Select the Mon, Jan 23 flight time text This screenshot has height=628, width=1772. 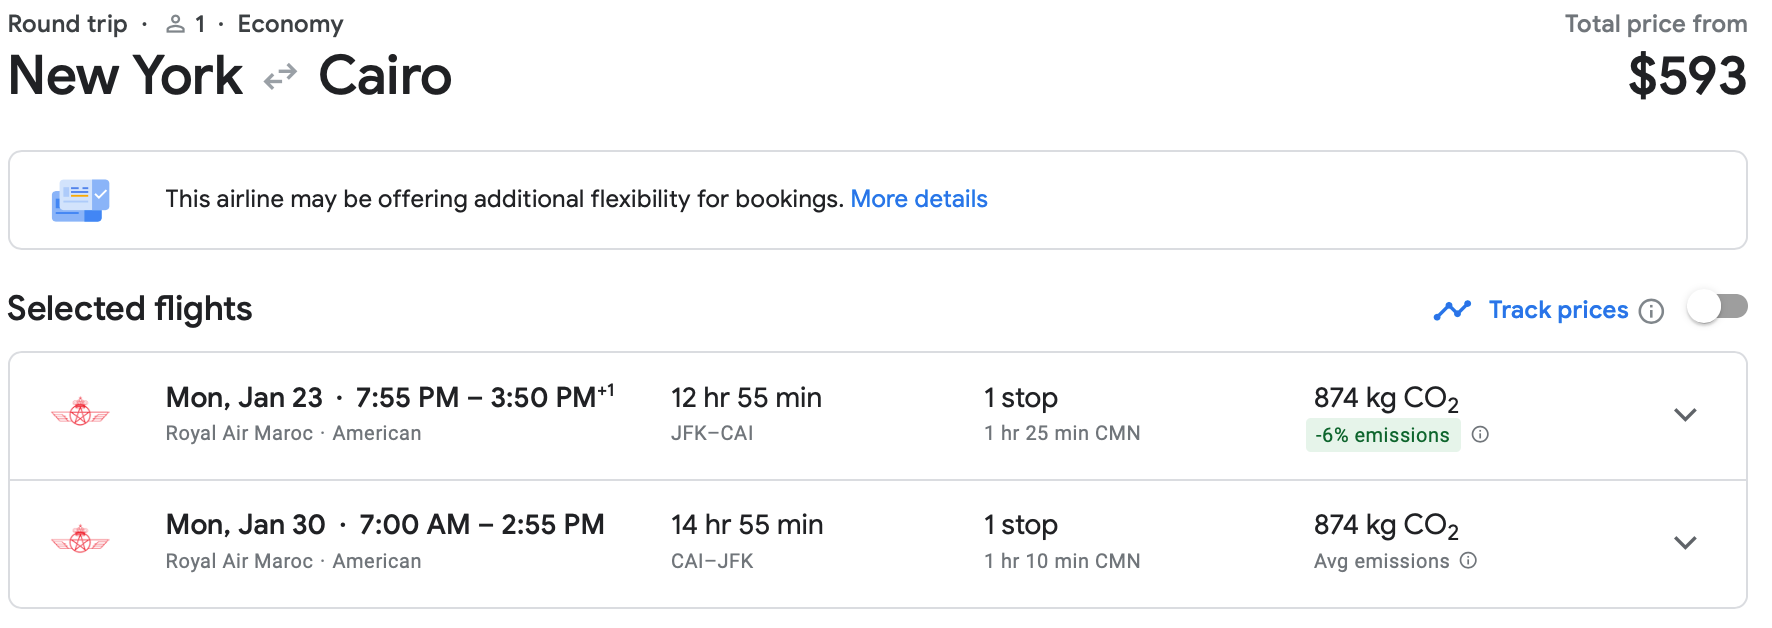390,397
